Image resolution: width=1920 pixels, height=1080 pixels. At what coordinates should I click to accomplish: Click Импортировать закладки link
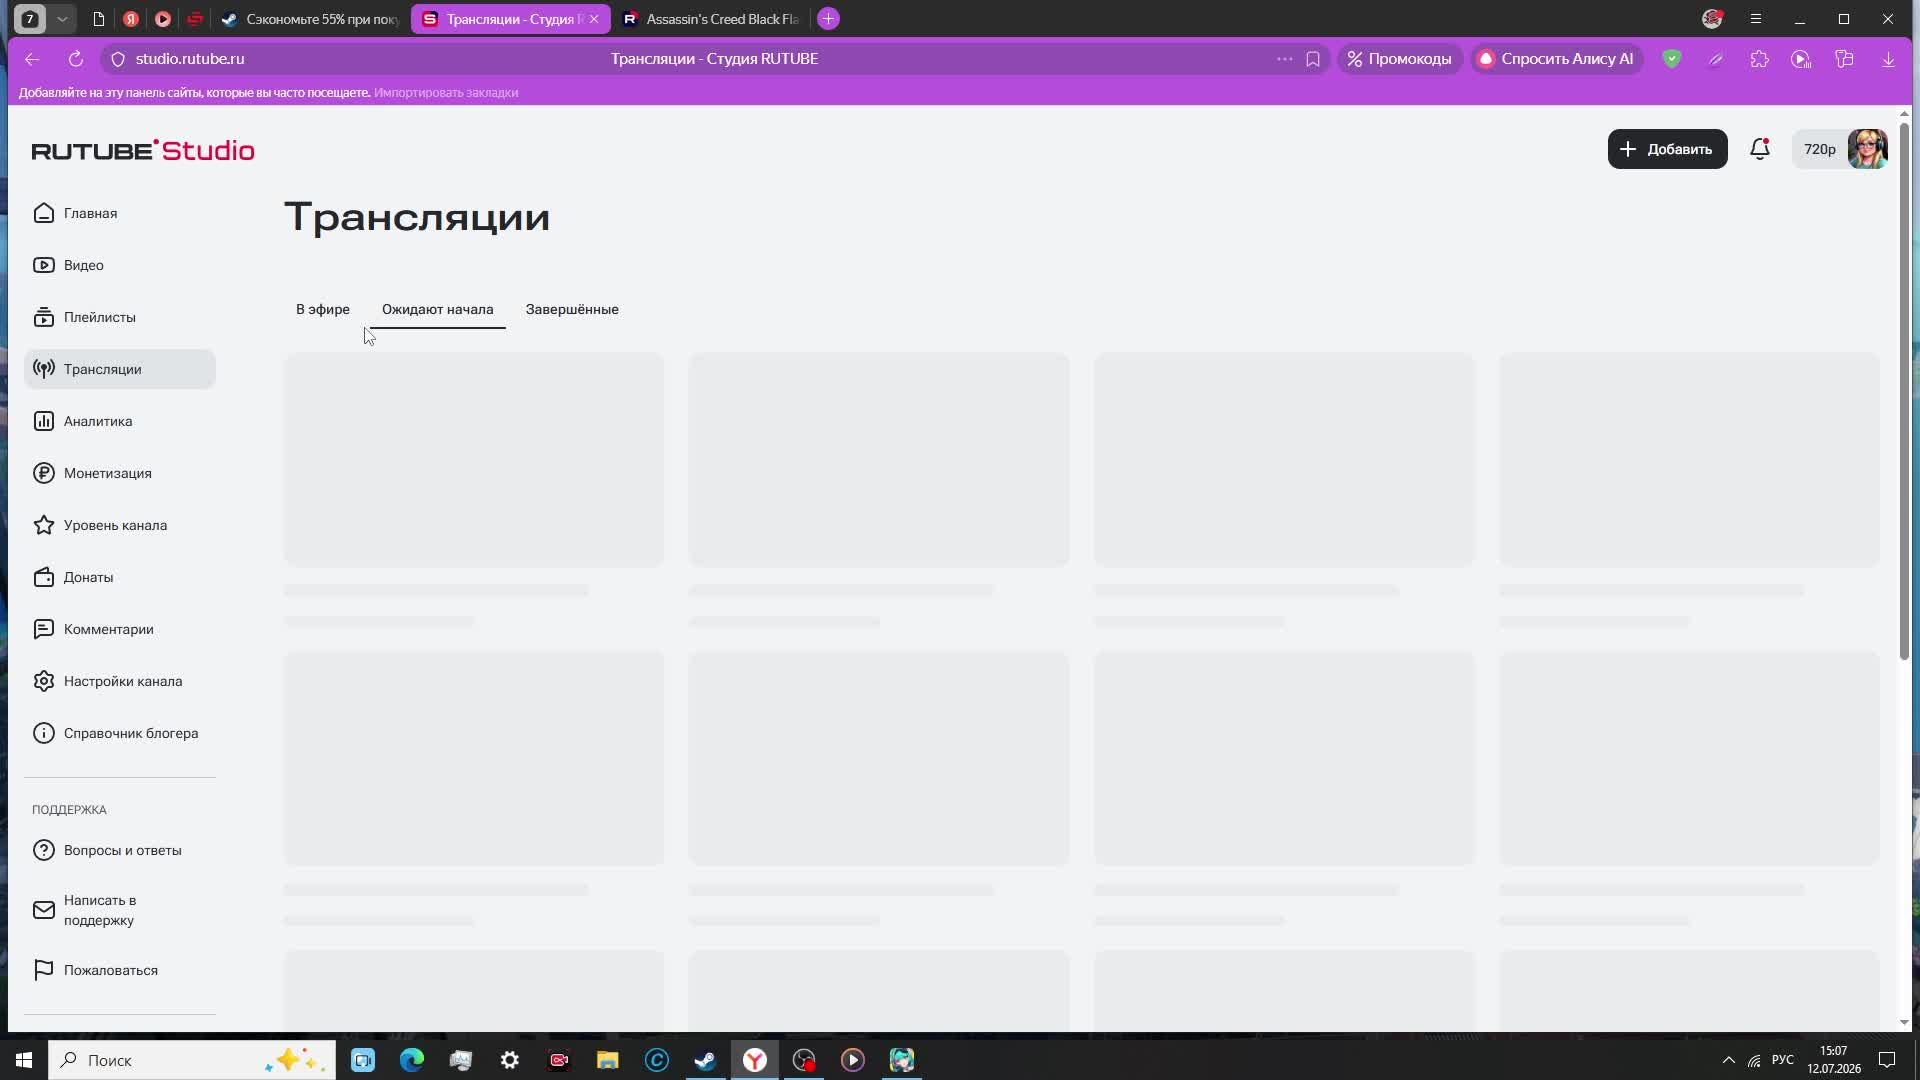coord(446,92)
